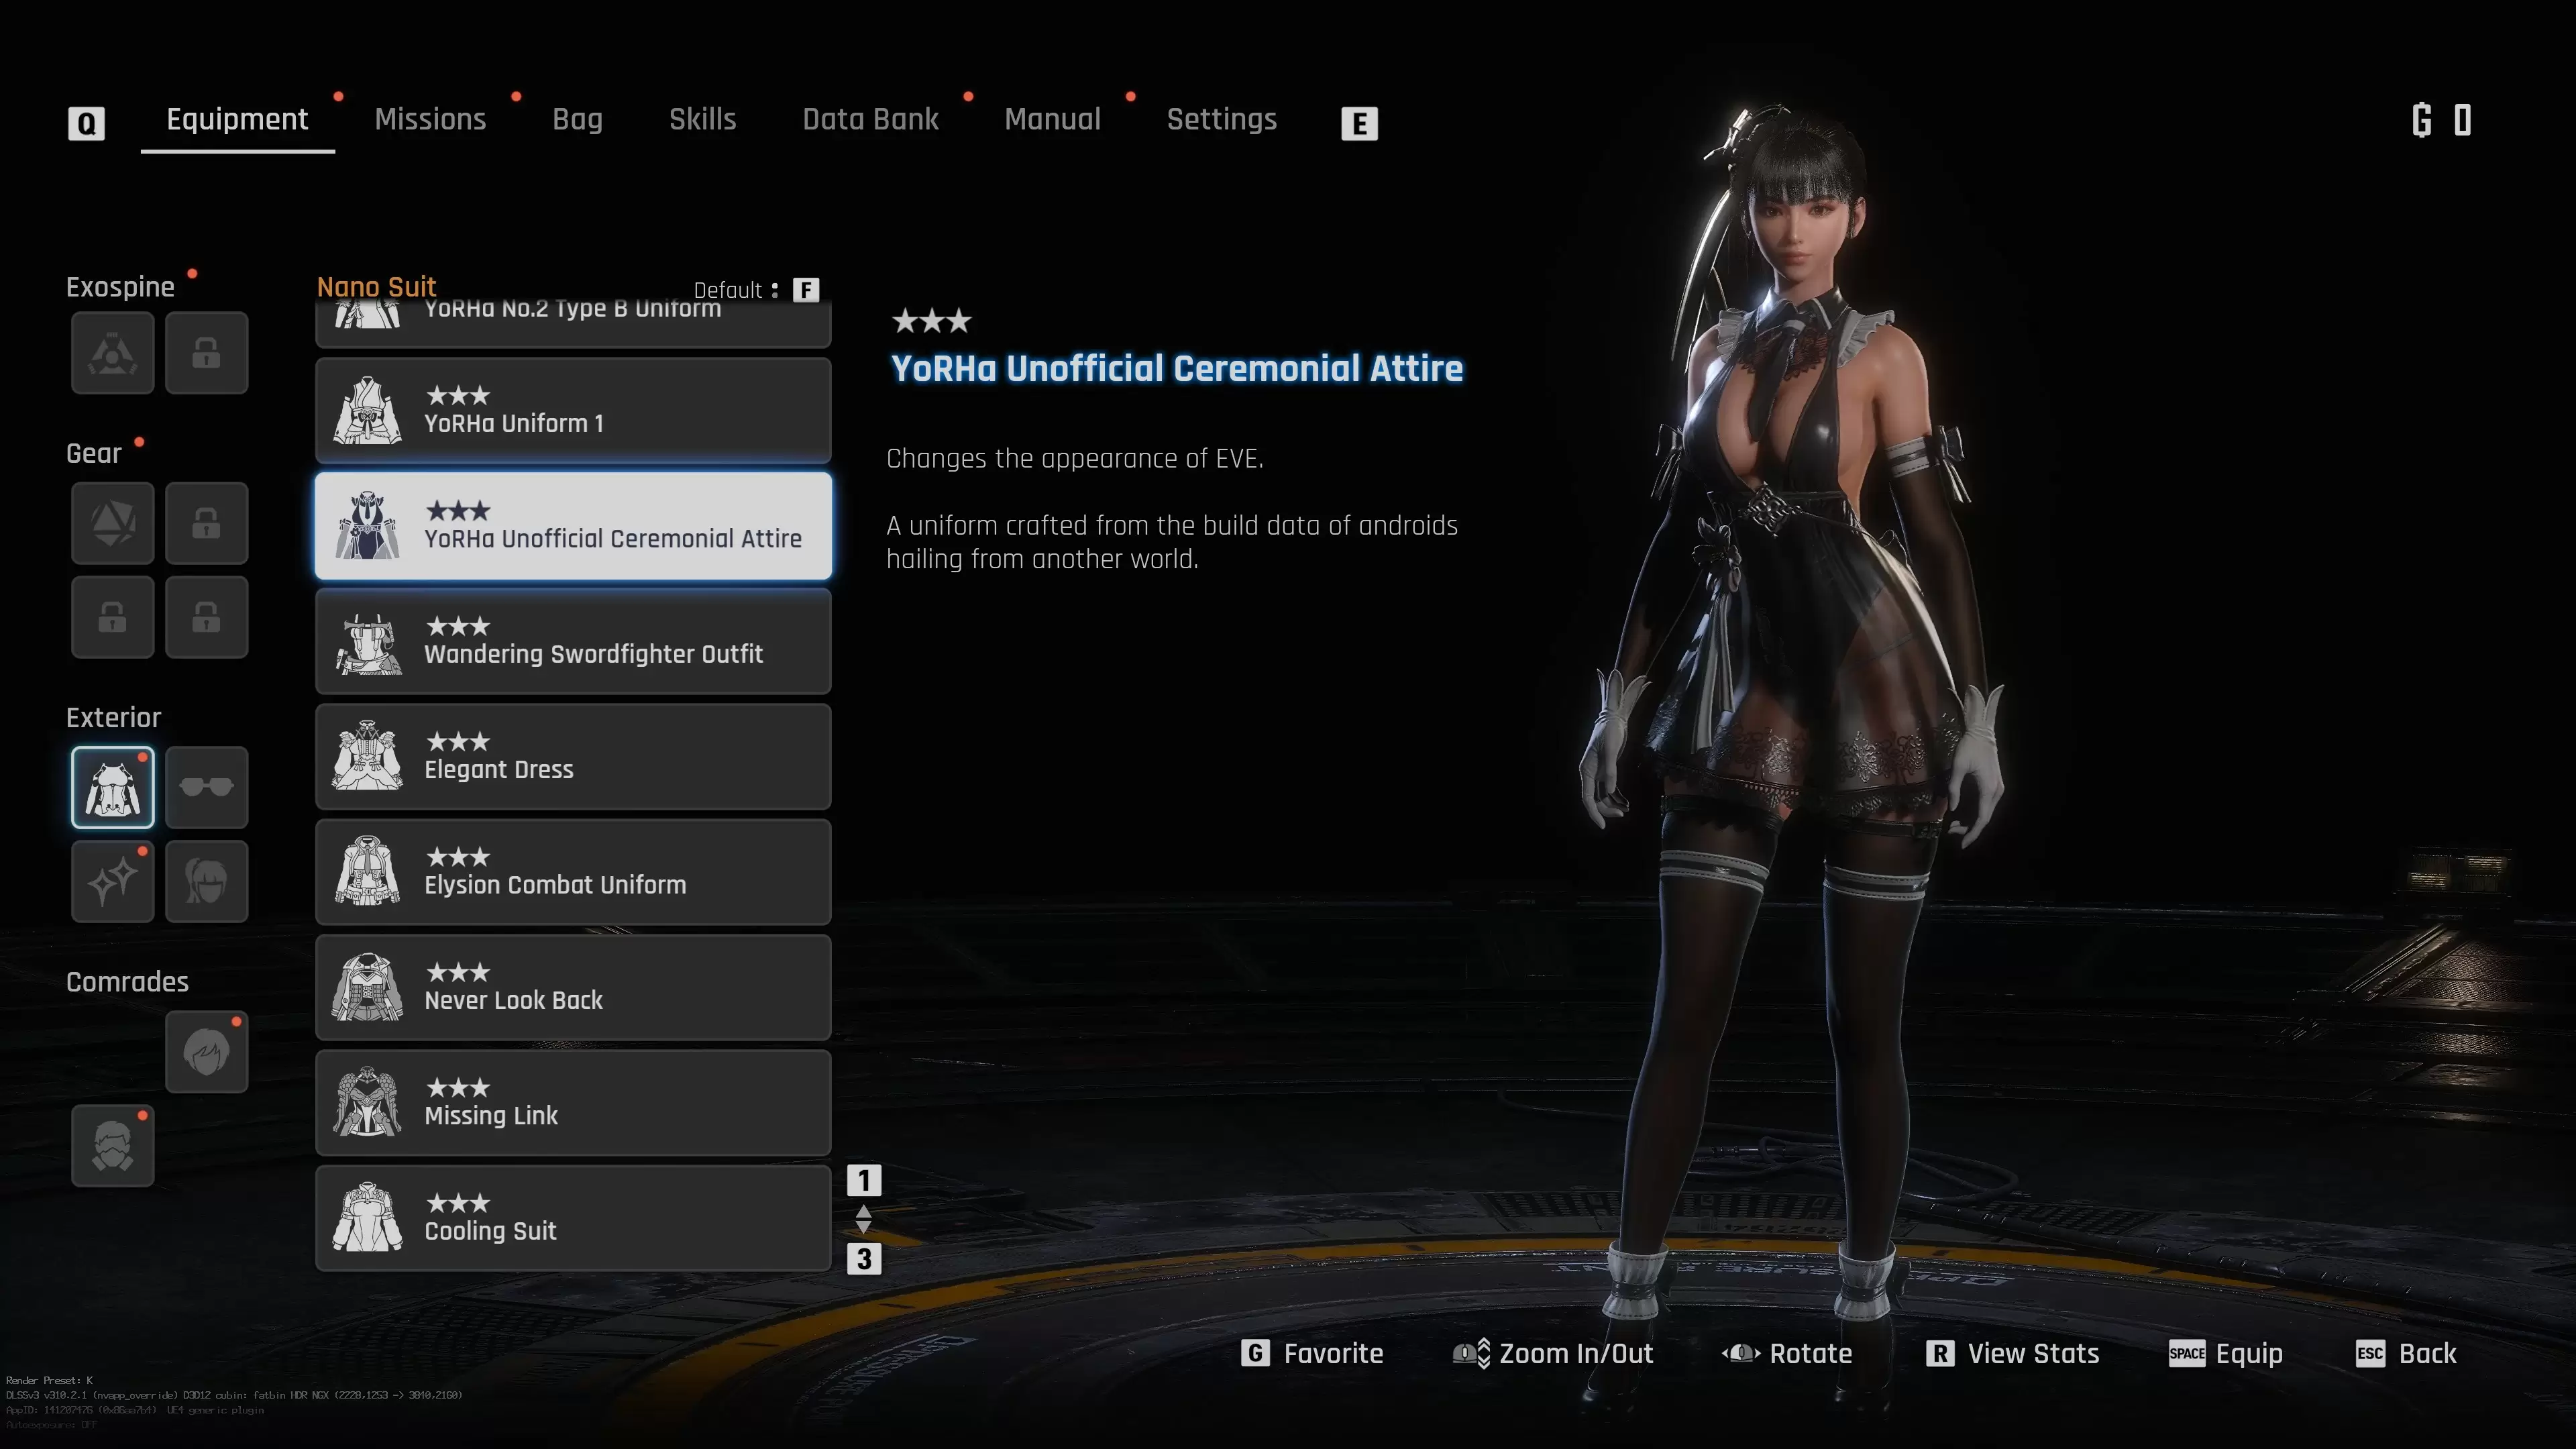Screen dimensions: 2576x1449
Task: Click the G key icon
Action: [1255, 1353]
